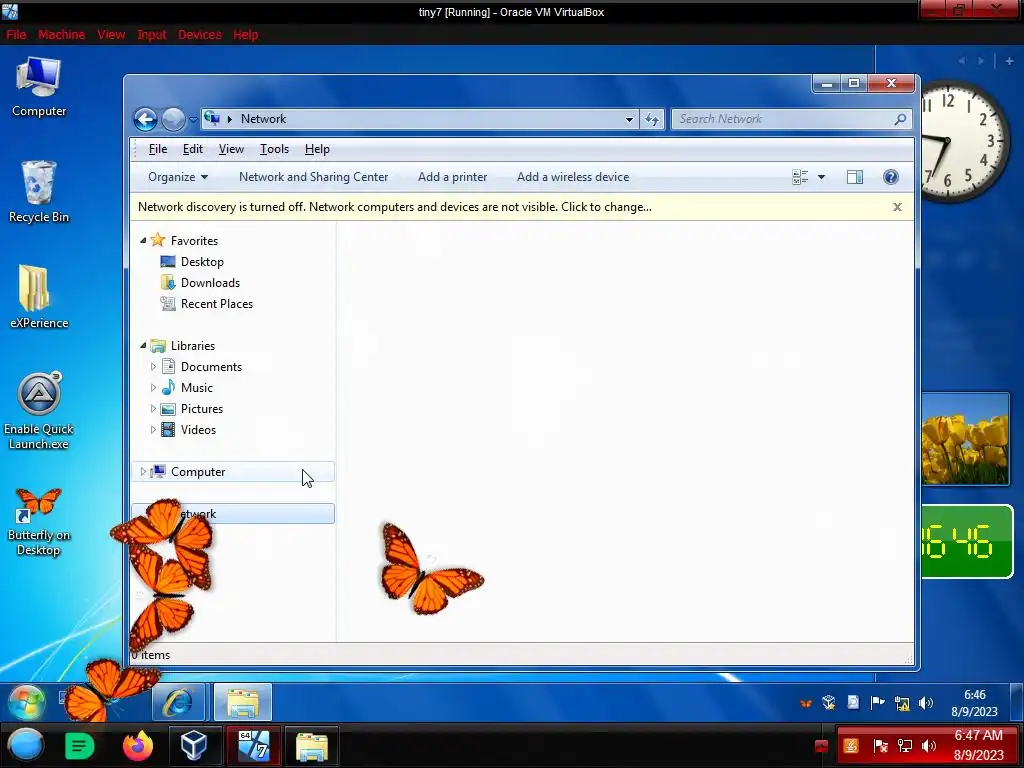Collapse the Libraries tree group
Viewport: 1024px width, 768px height.
pyautogui.click(x=143, y=345)
